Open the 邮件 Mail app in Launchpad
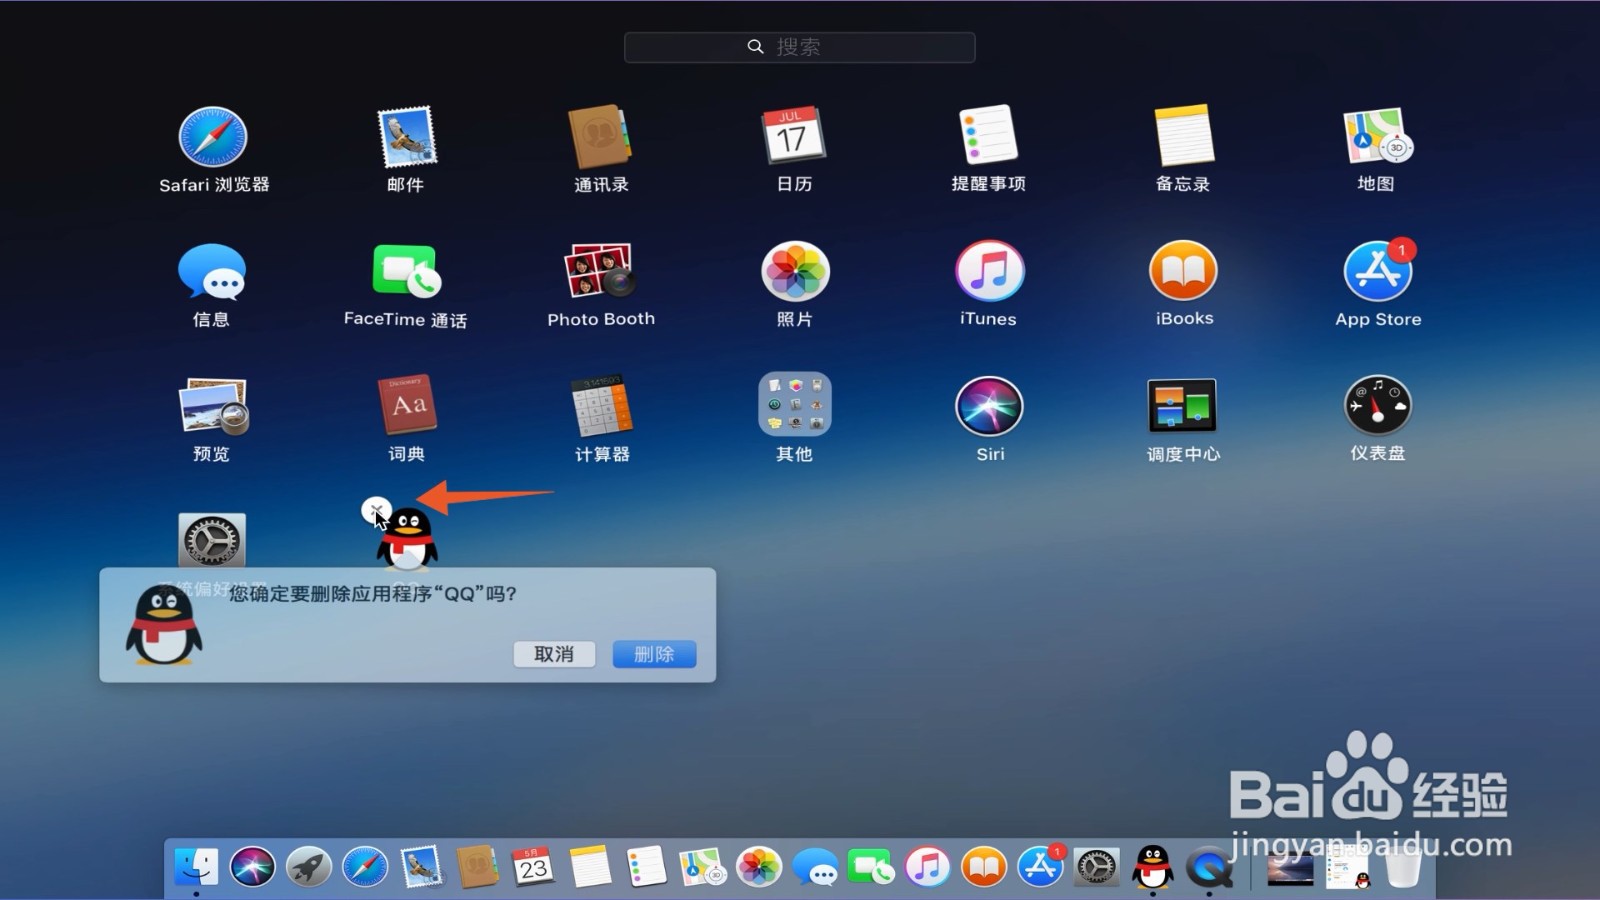 406,137
